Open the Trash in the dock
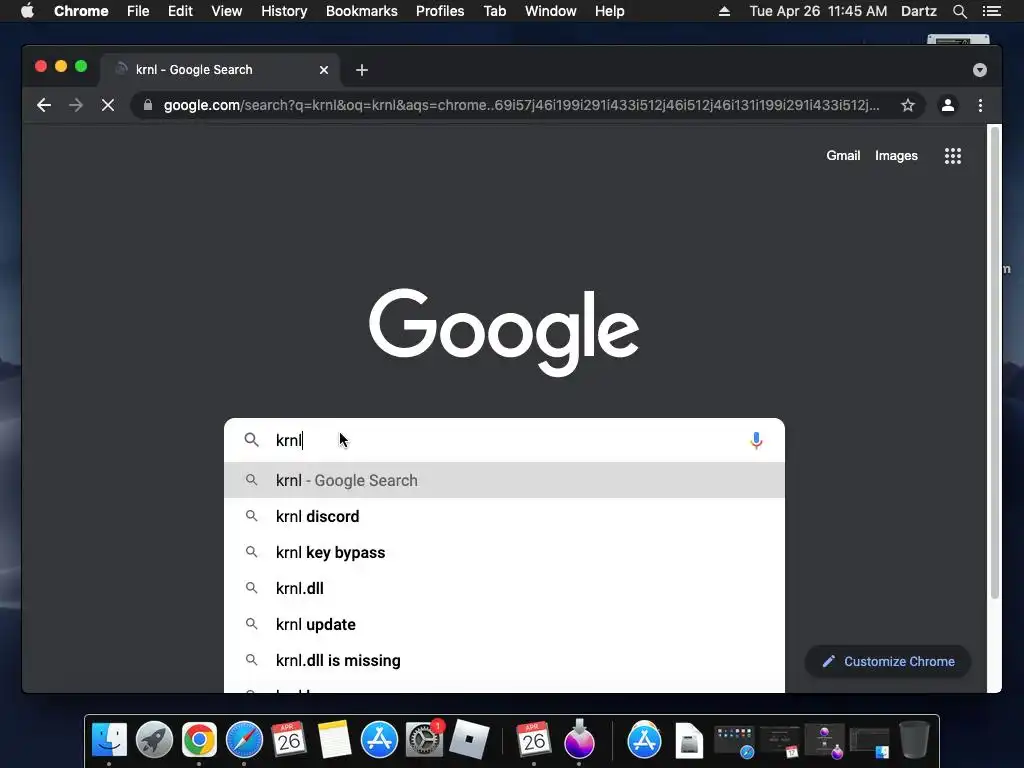 (x=914, y=740)
